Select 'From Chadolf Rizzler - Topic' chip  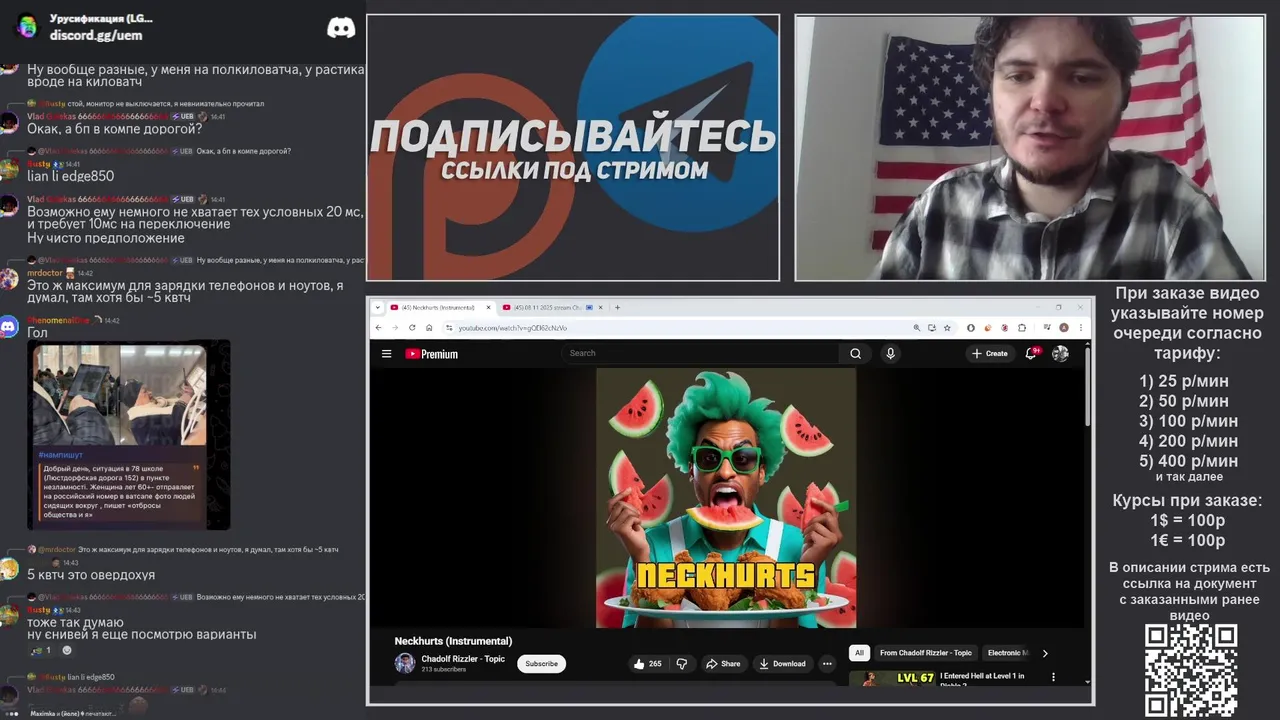pyautogui.click(x=925, y=653)
